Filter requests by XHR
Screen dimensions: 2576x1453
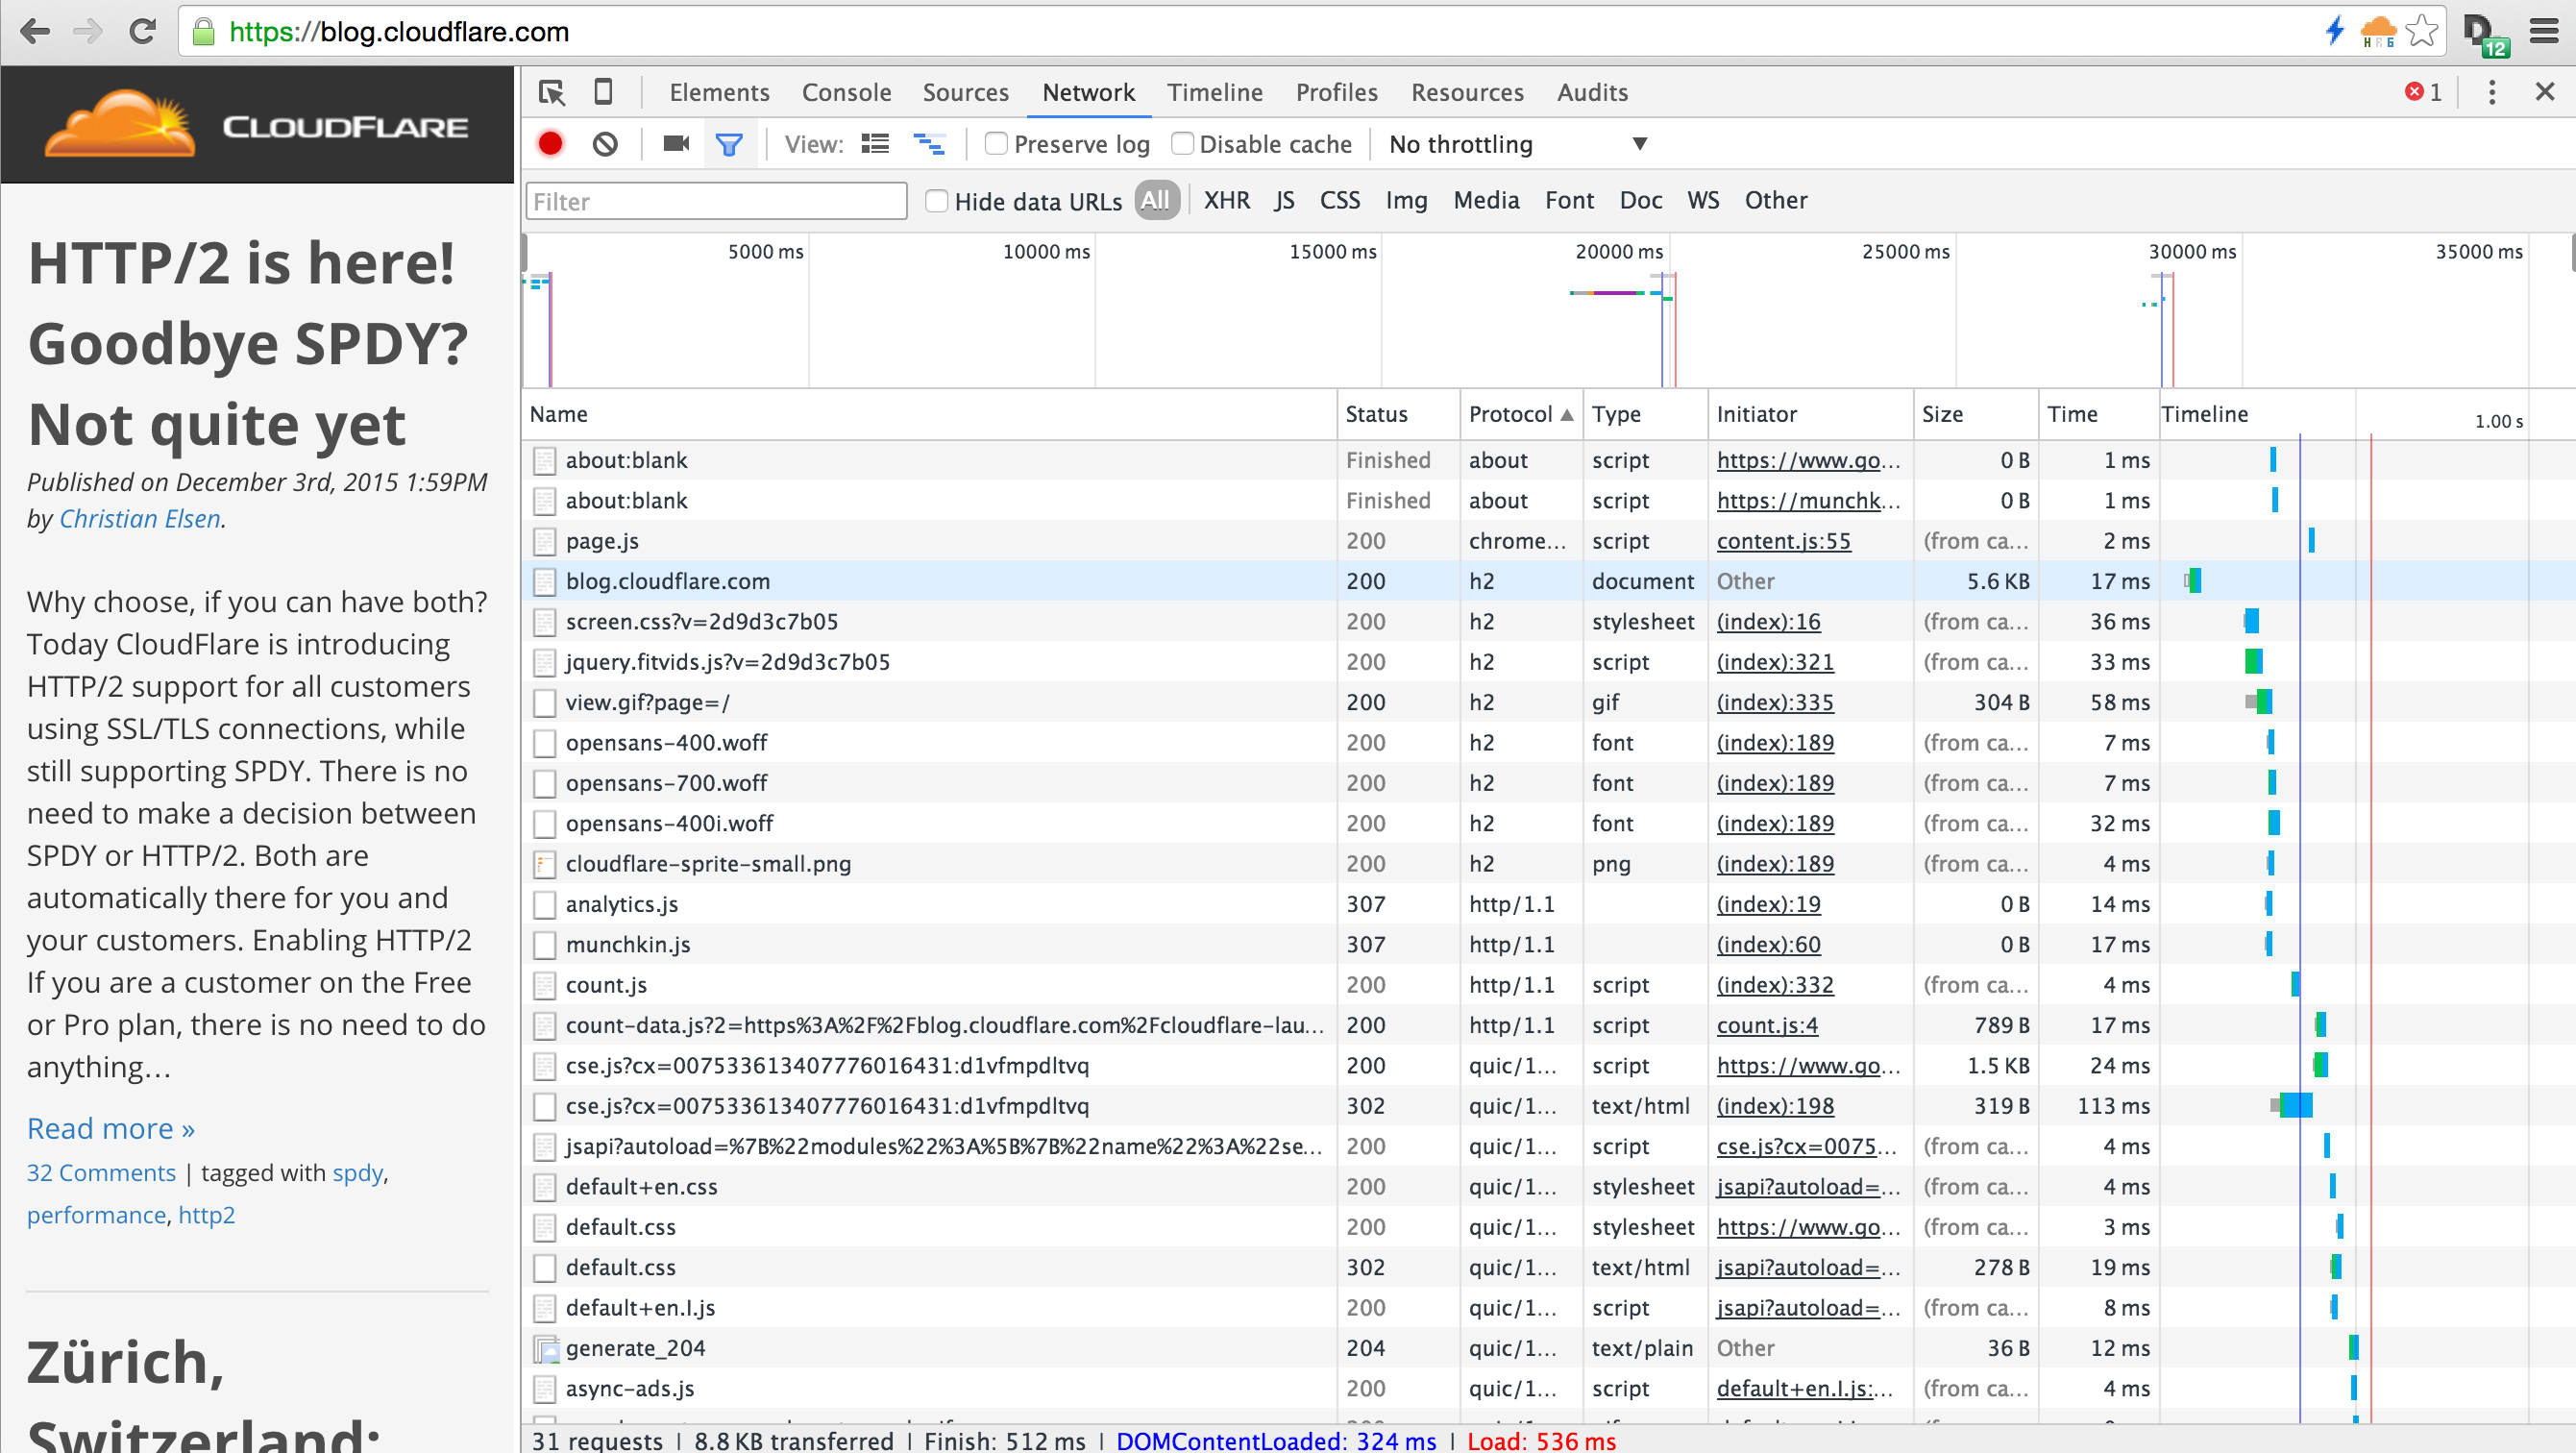click(x=1226, y=200)
